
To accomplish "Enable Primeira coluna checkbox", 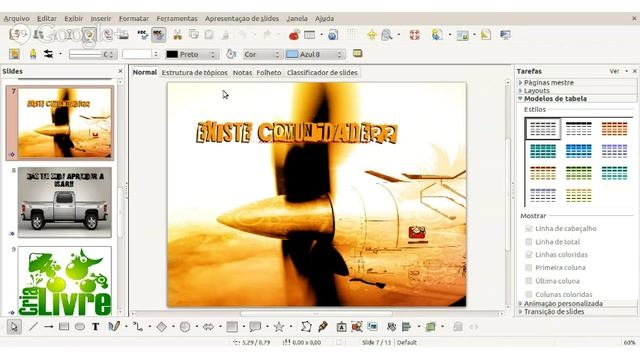I will 529,268.
